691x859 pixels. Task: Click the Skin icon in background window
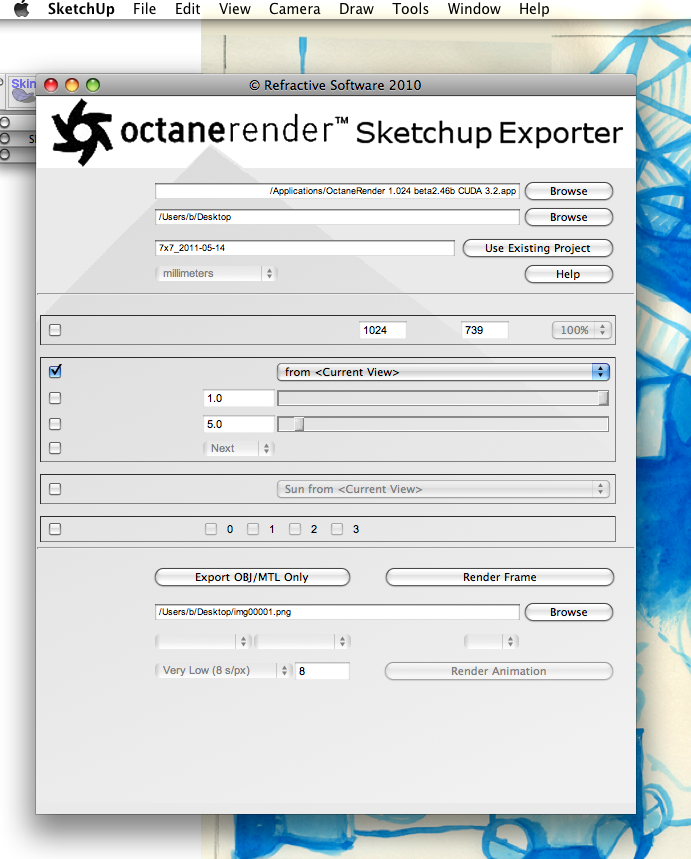click(22, 90)
